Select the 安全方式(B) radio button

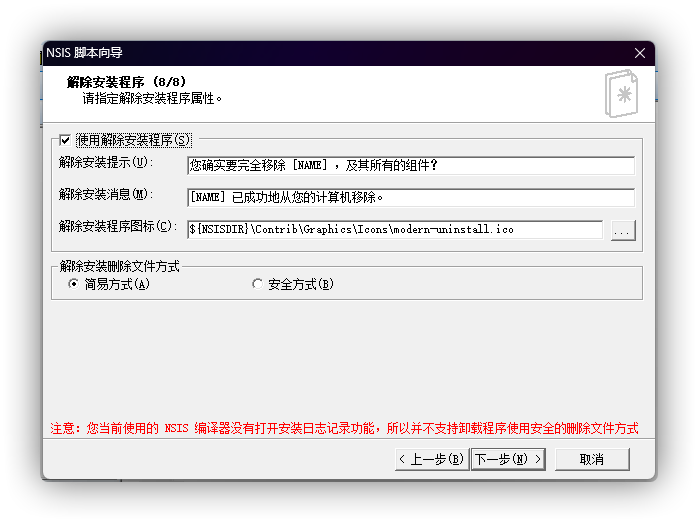click(x=258, y=284)
